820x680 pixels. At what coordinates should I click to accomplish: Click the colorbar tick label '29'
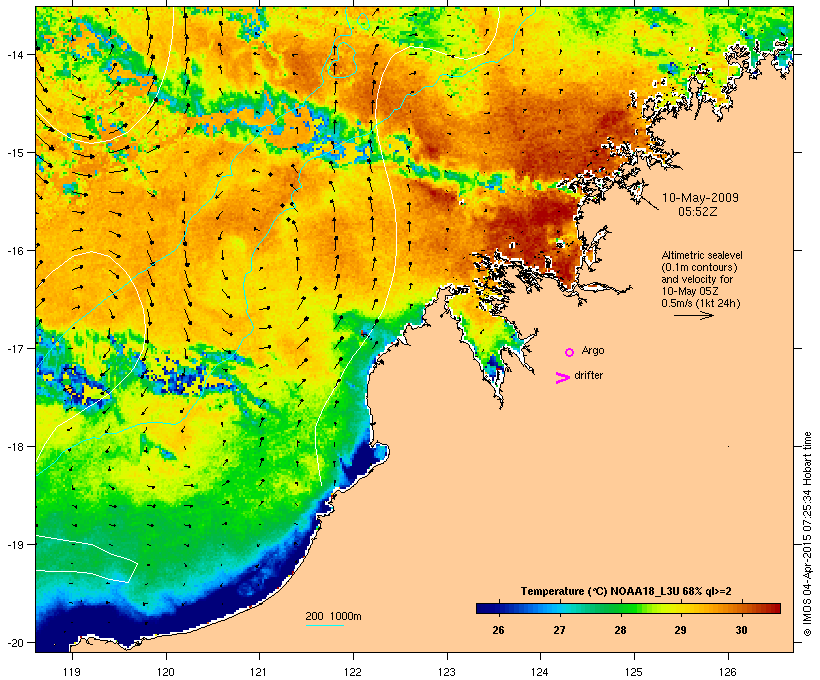tap(680, 630)
